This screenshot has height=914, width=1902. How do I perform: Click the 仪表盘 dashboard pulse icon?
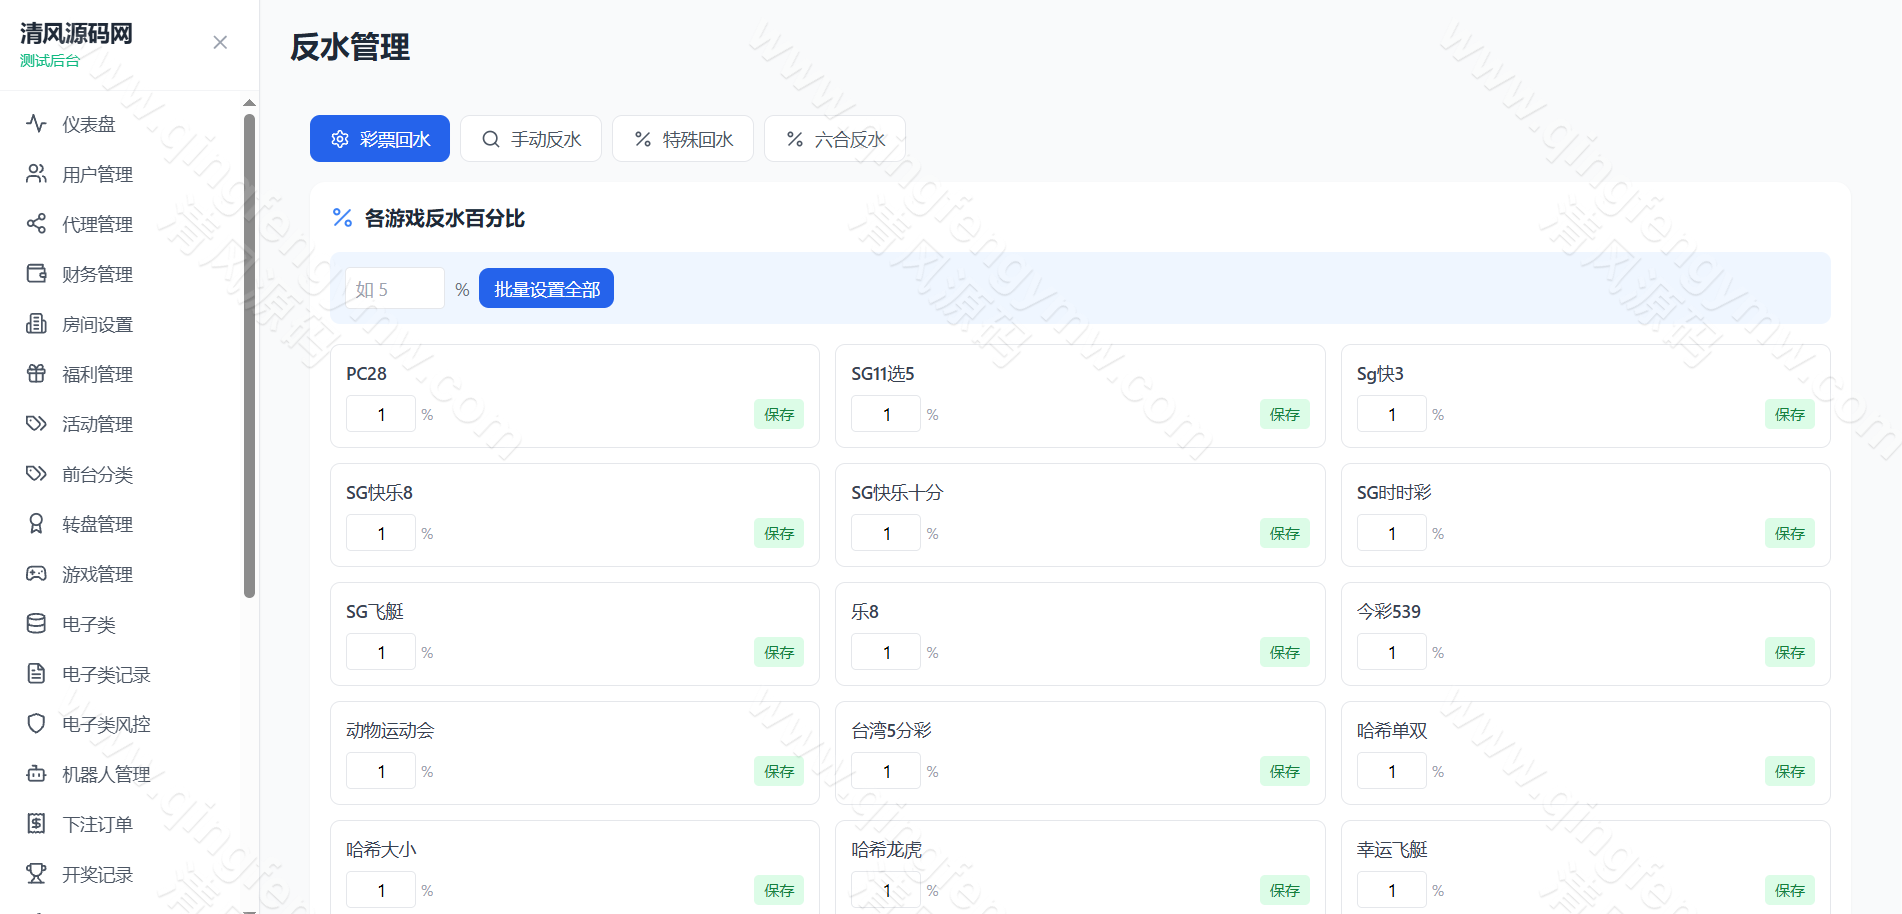coord(36,123)
